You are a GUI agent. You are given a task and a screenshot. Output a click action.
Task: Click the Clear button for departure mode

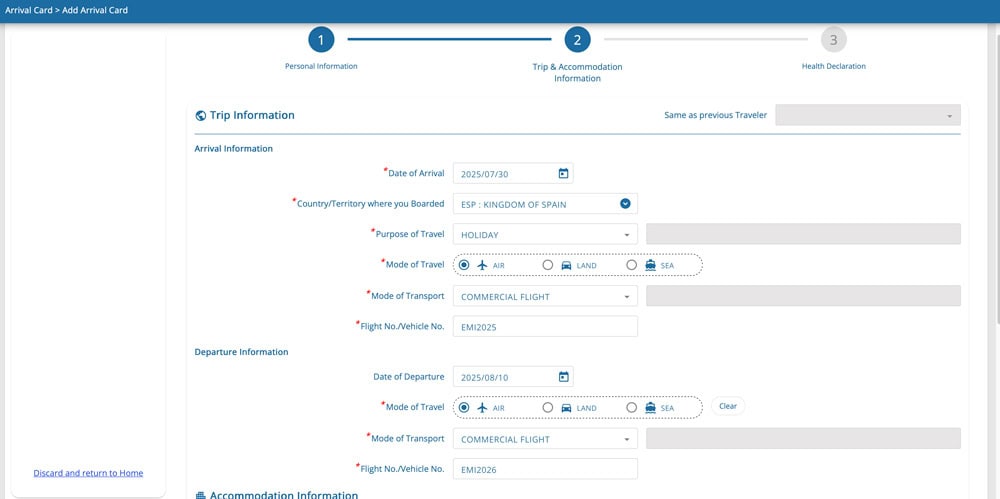click(728, 406)
